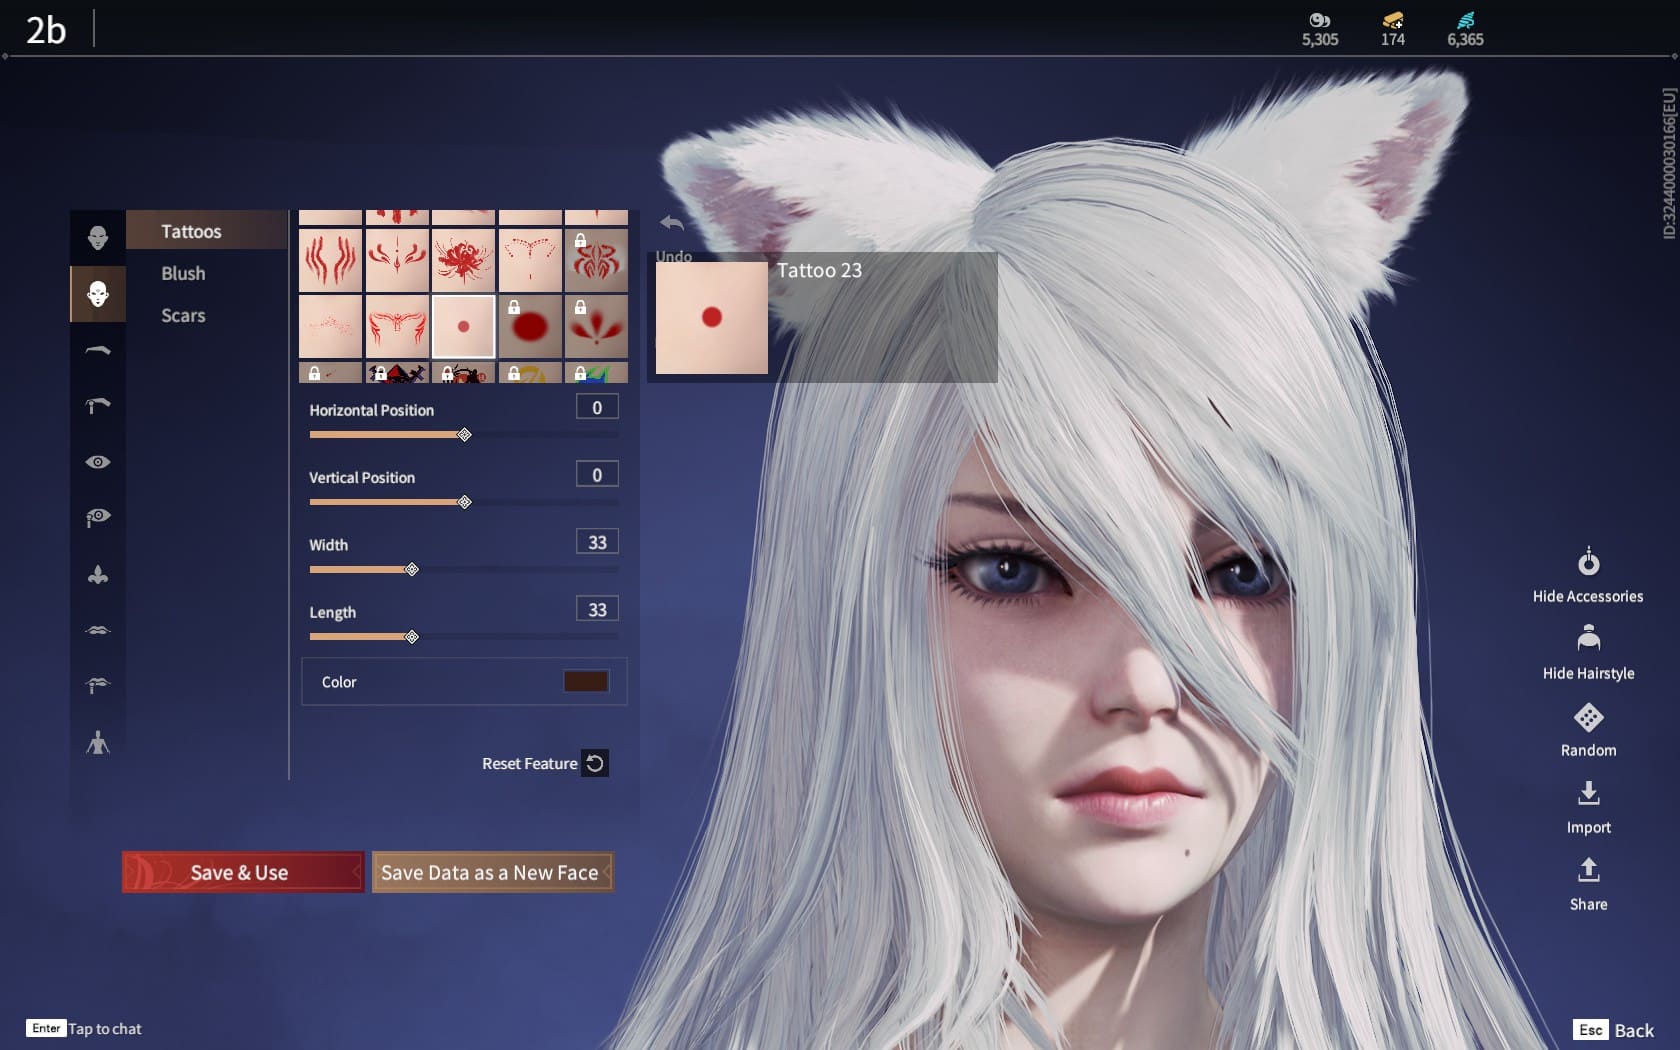Viewport: 1680px width, 1050px height.
Task: Open the eyebrow makeup brush category
Action: click(98, 405)
